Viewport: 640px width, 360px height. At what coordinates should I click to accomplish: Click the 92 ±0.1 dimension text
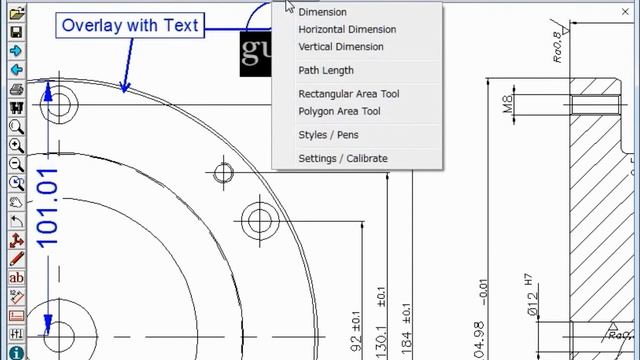click(x=356, y=331)
